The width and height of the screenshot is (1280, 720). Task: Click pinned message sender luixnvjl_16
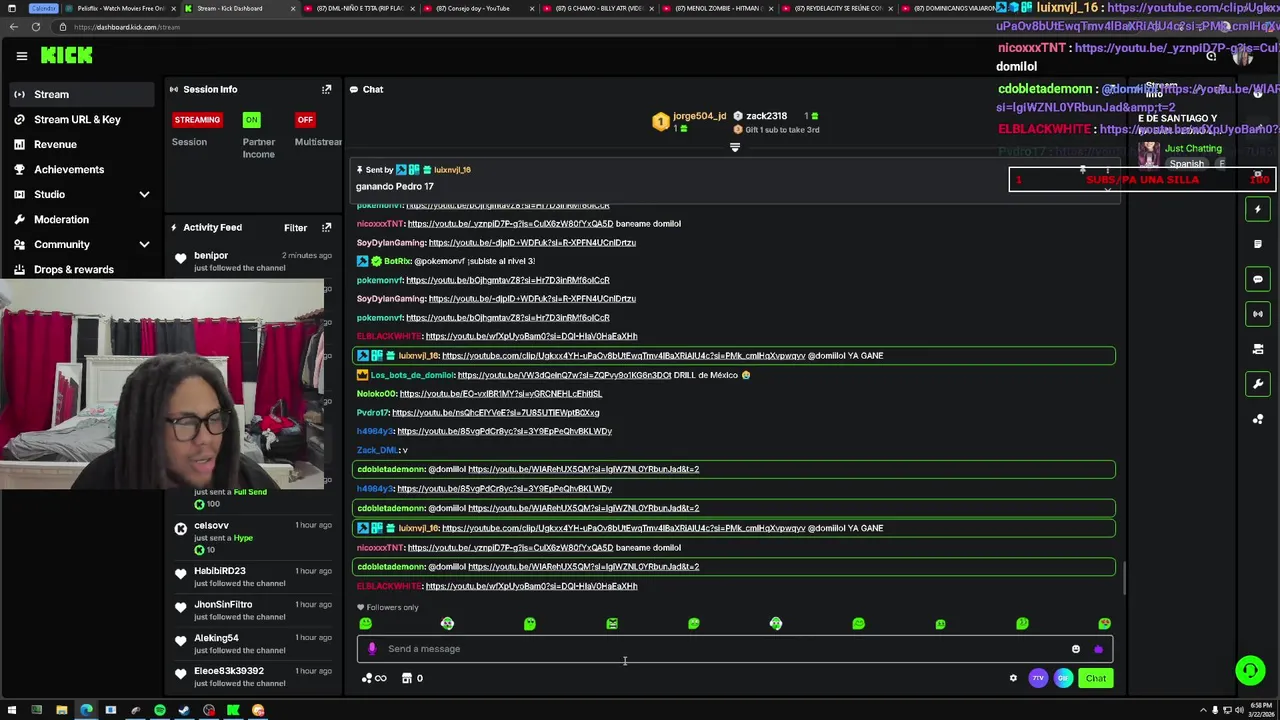pyautogui.click(x=452, y=170)
